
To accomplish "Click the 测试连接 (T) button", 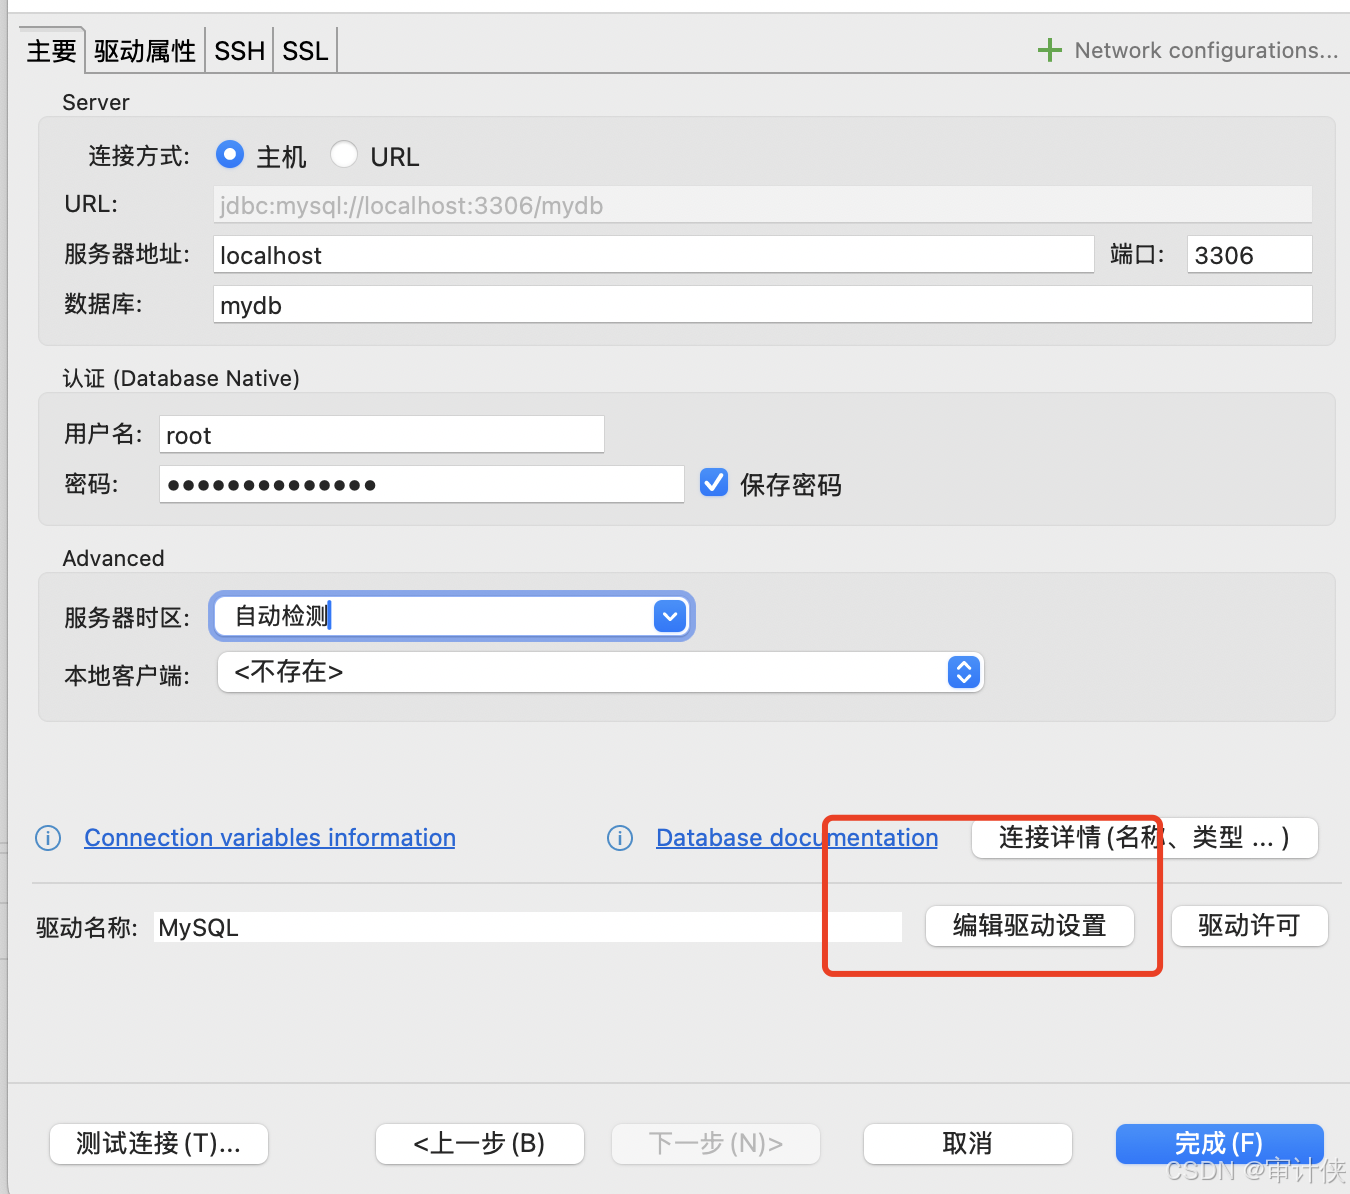I will point(159,1144).
